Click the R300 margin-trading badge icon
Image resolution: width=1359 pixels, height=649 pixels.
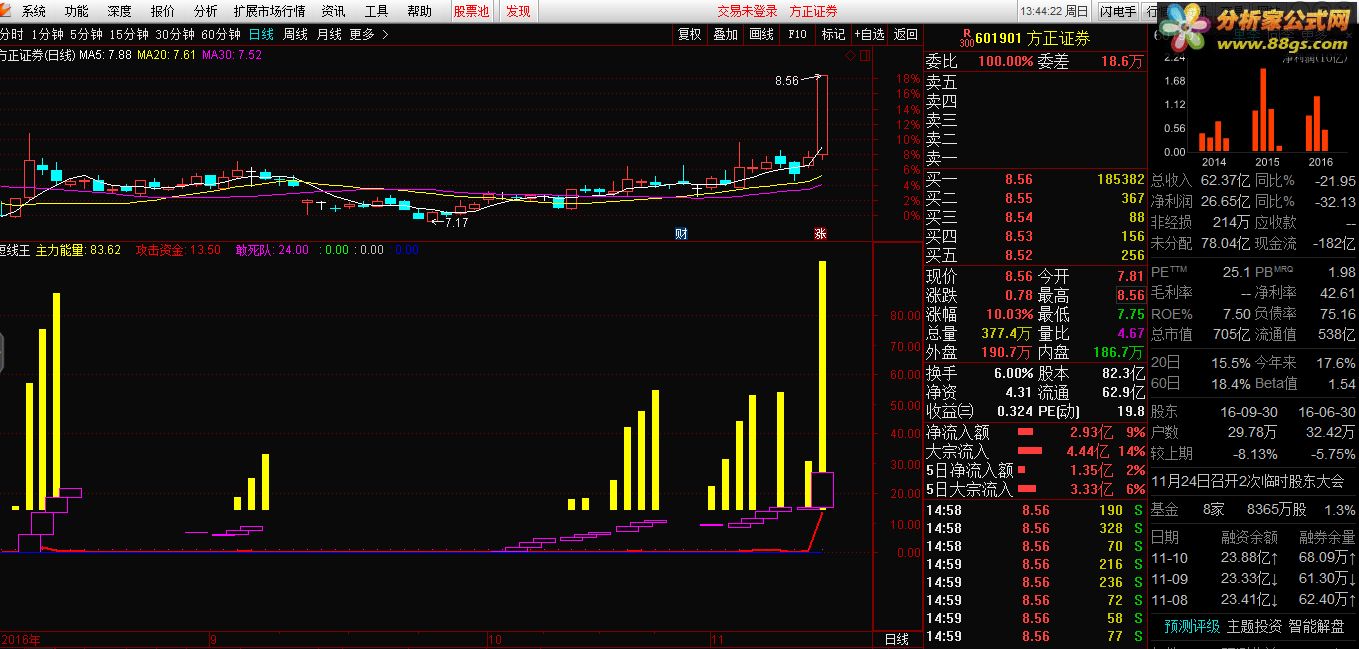965,39
